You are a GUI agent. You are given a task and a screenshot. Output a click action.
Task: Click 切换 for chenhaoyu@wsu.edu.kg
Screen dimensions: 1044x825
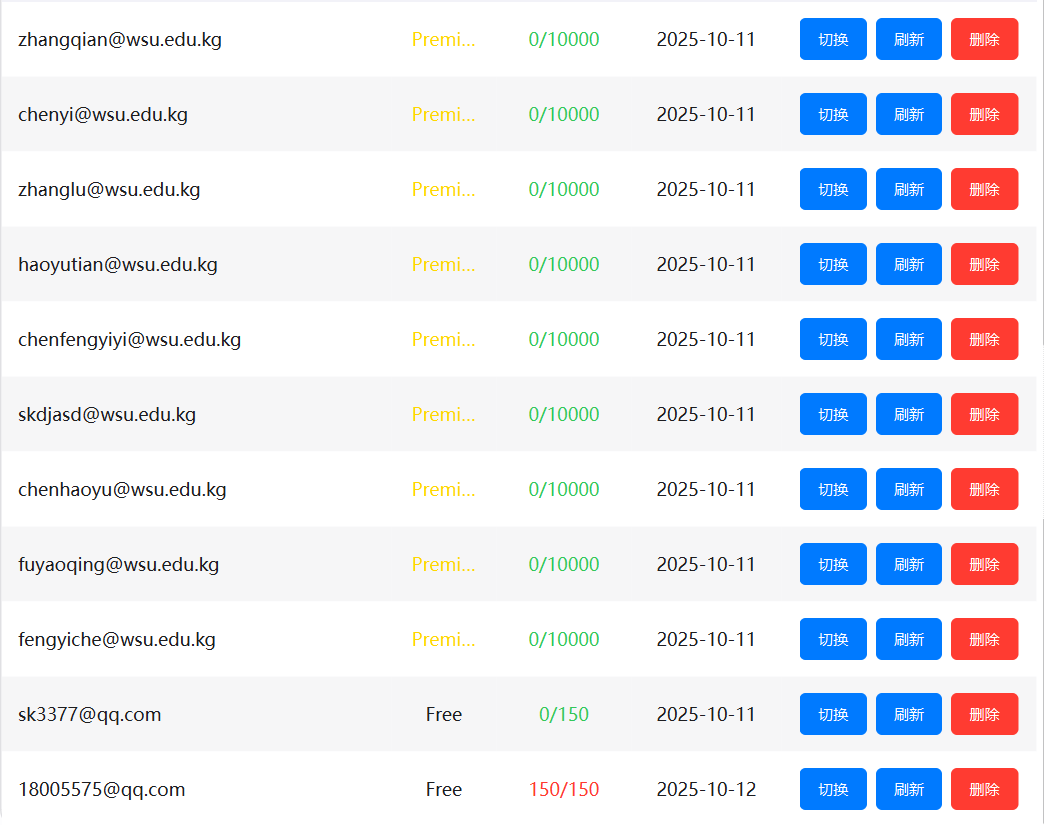(833, 489)
